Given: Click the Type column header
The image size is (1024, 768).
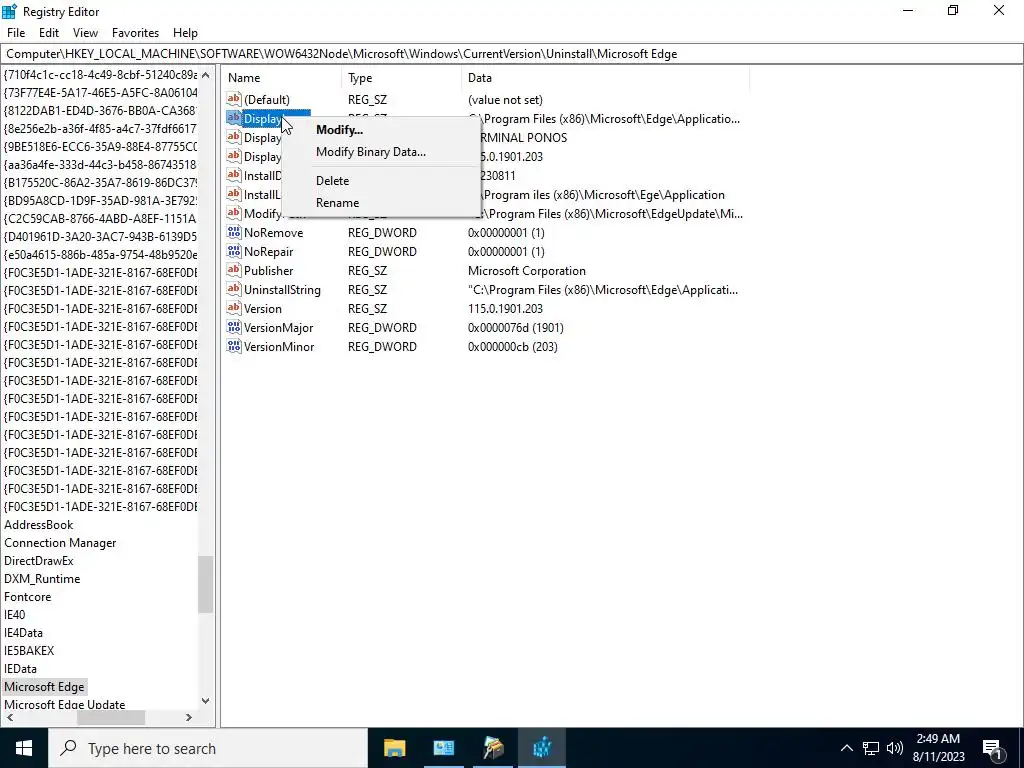Looking at the screenshot, I should click(401, 78).
